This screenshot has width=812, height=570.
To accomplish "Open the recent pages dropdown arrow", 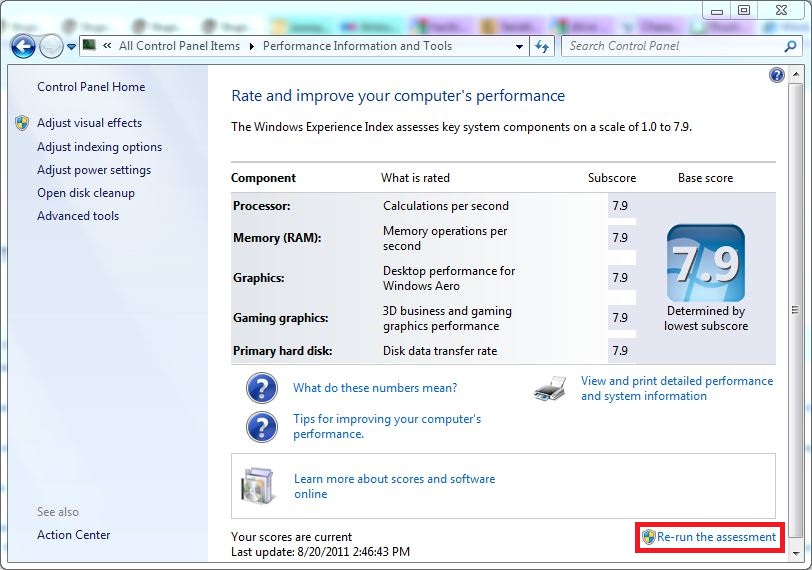I will tap(71, 47).
